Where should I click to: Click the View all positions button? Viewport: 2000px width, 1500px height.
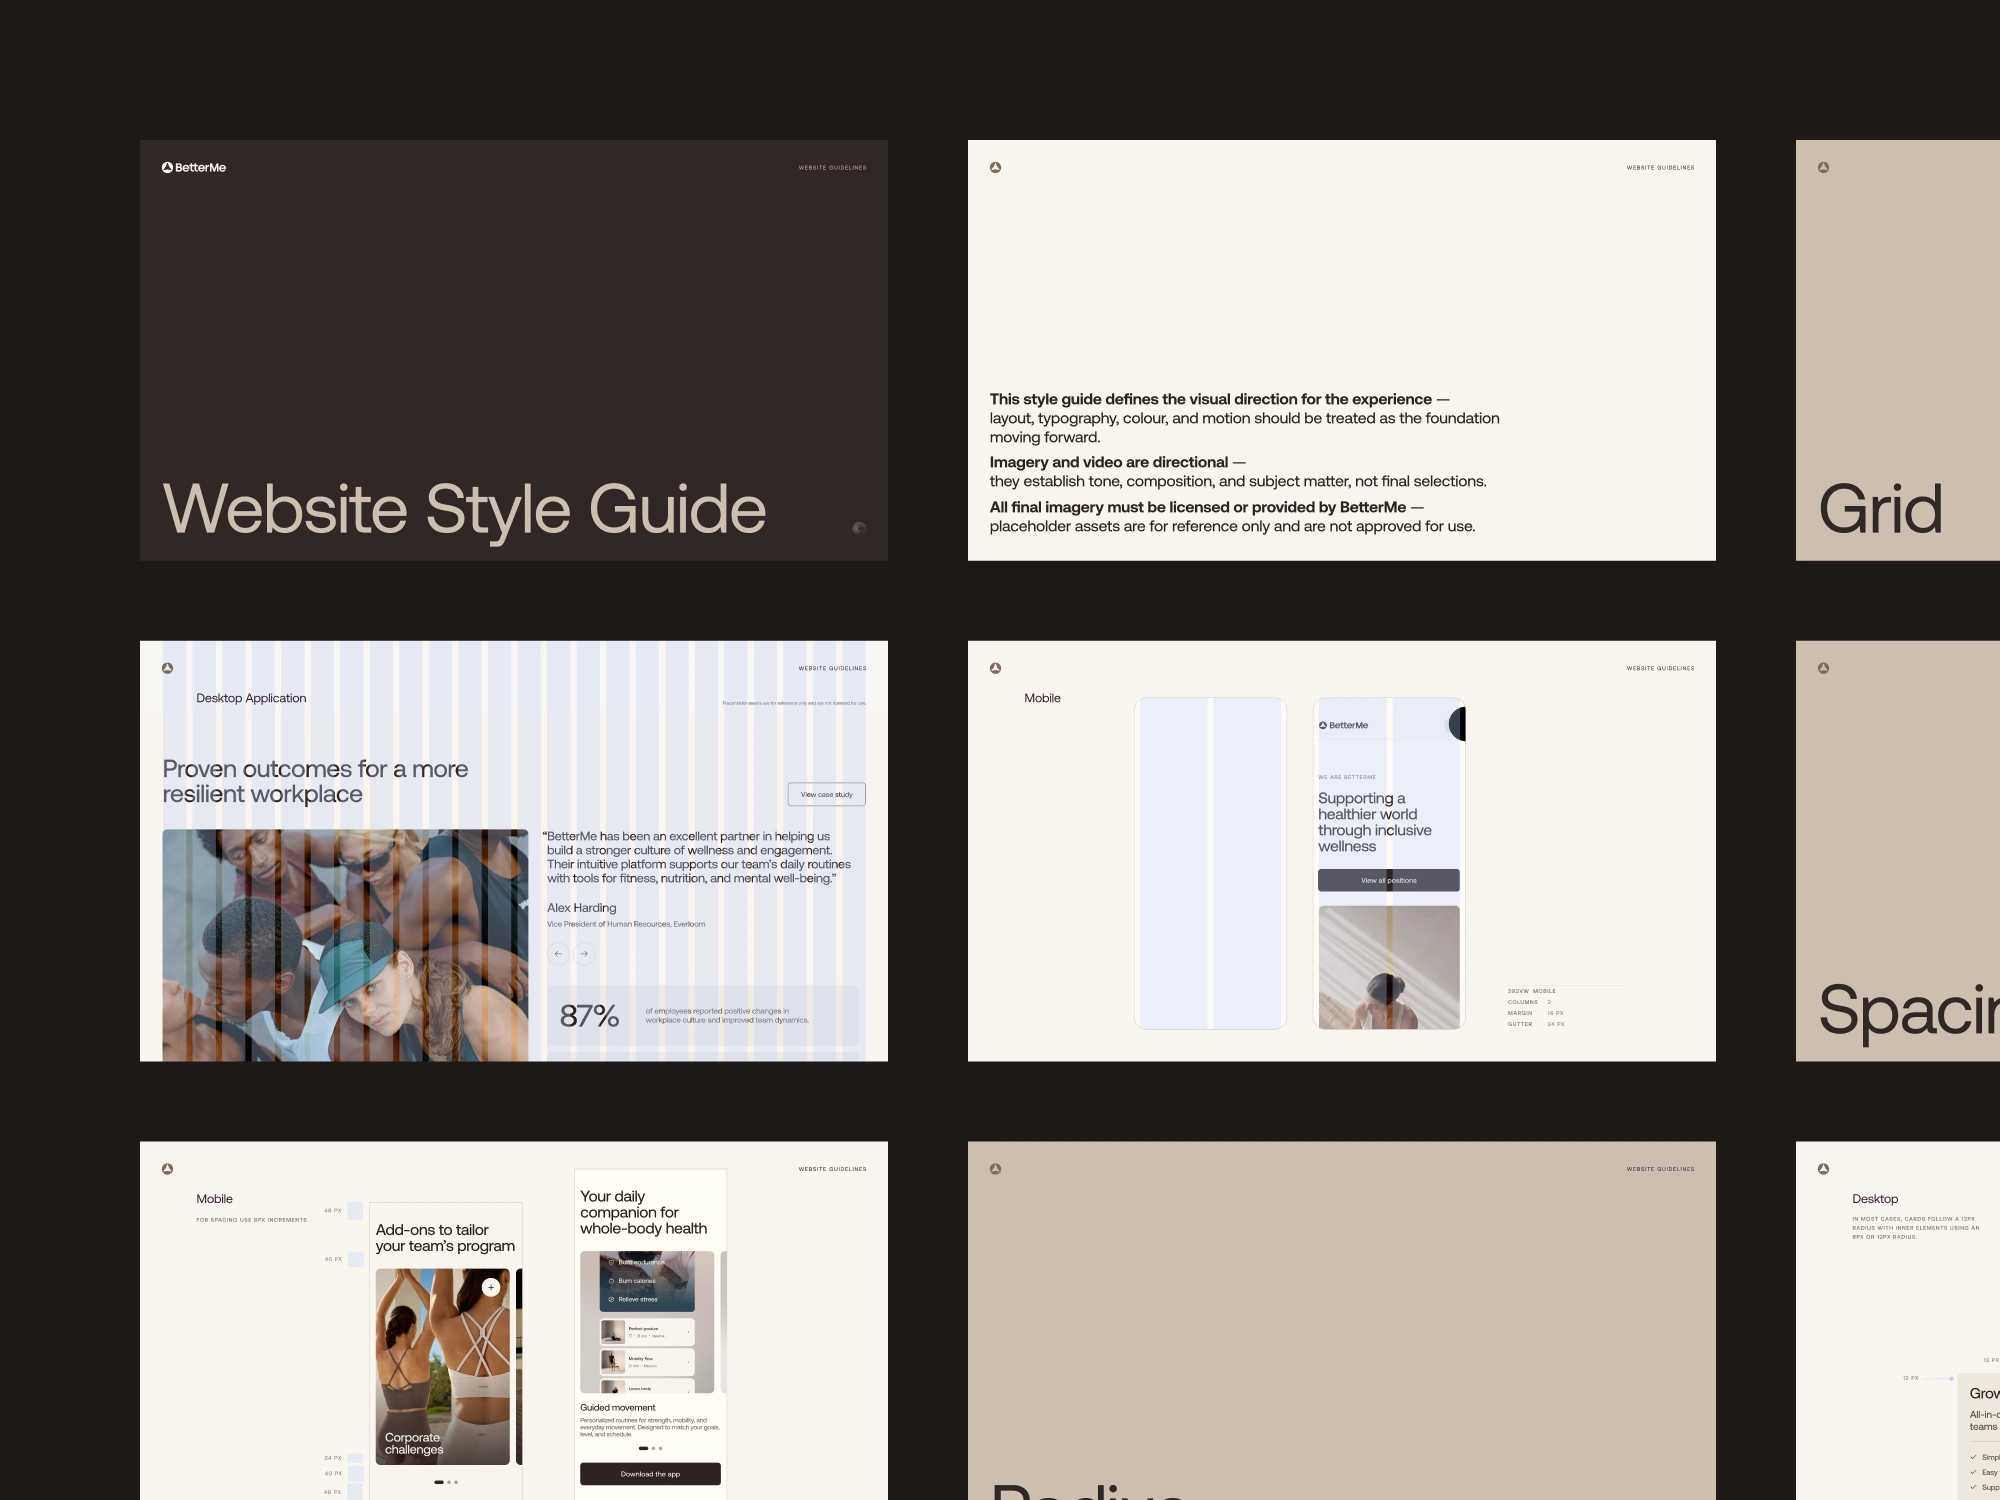[x=1388, y=880]
